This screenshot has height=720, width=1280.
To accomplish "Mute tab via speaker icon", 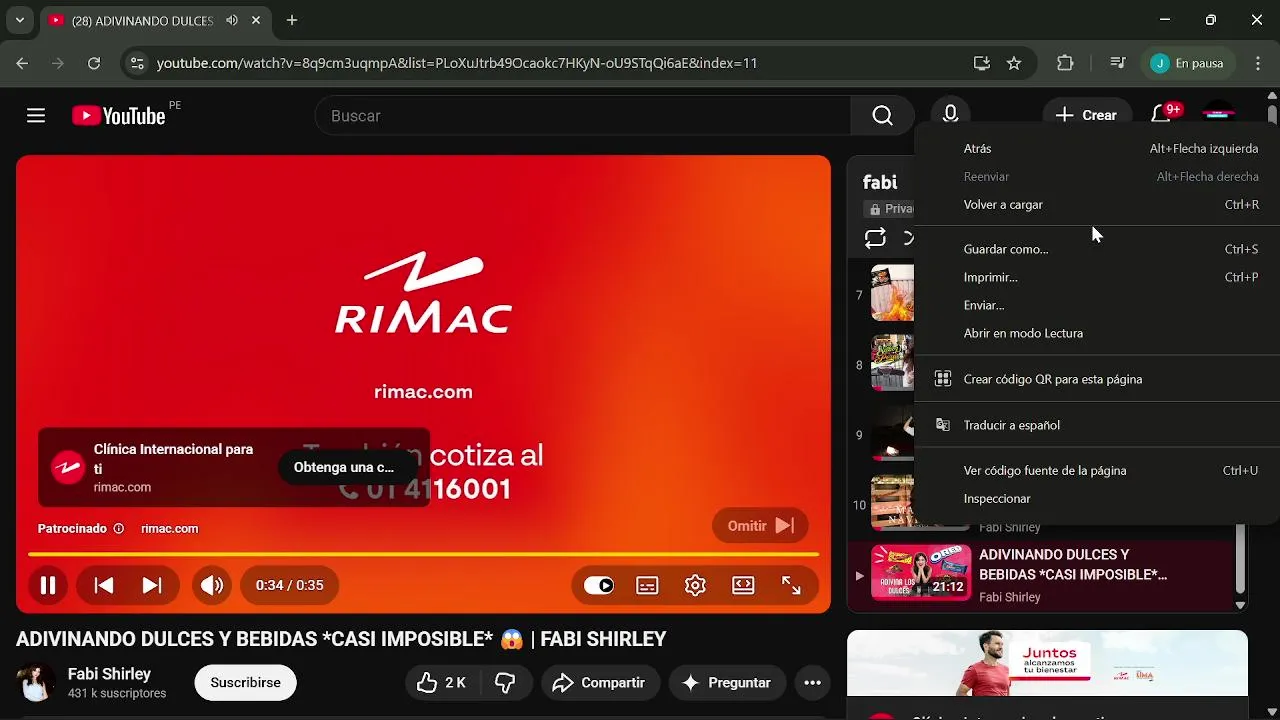I will [x=232, y=20].
